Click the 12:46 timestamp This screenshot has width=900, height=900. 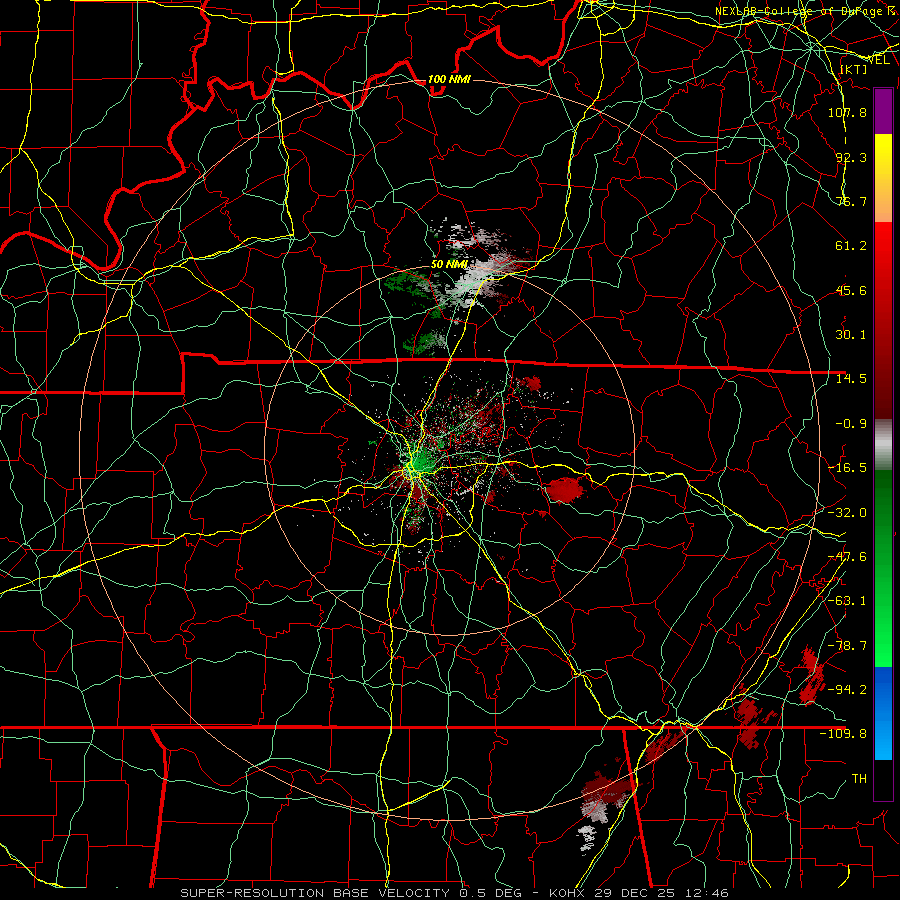[x=707, y=893]
